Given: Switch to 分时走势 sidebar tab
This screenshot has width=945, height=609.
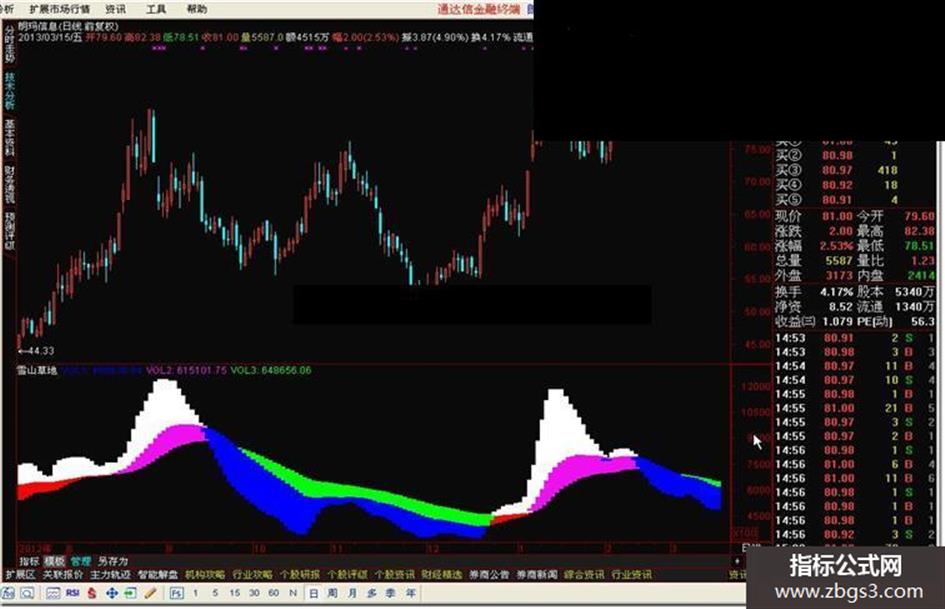Looking at the screenshot, I should coord(9,43).
